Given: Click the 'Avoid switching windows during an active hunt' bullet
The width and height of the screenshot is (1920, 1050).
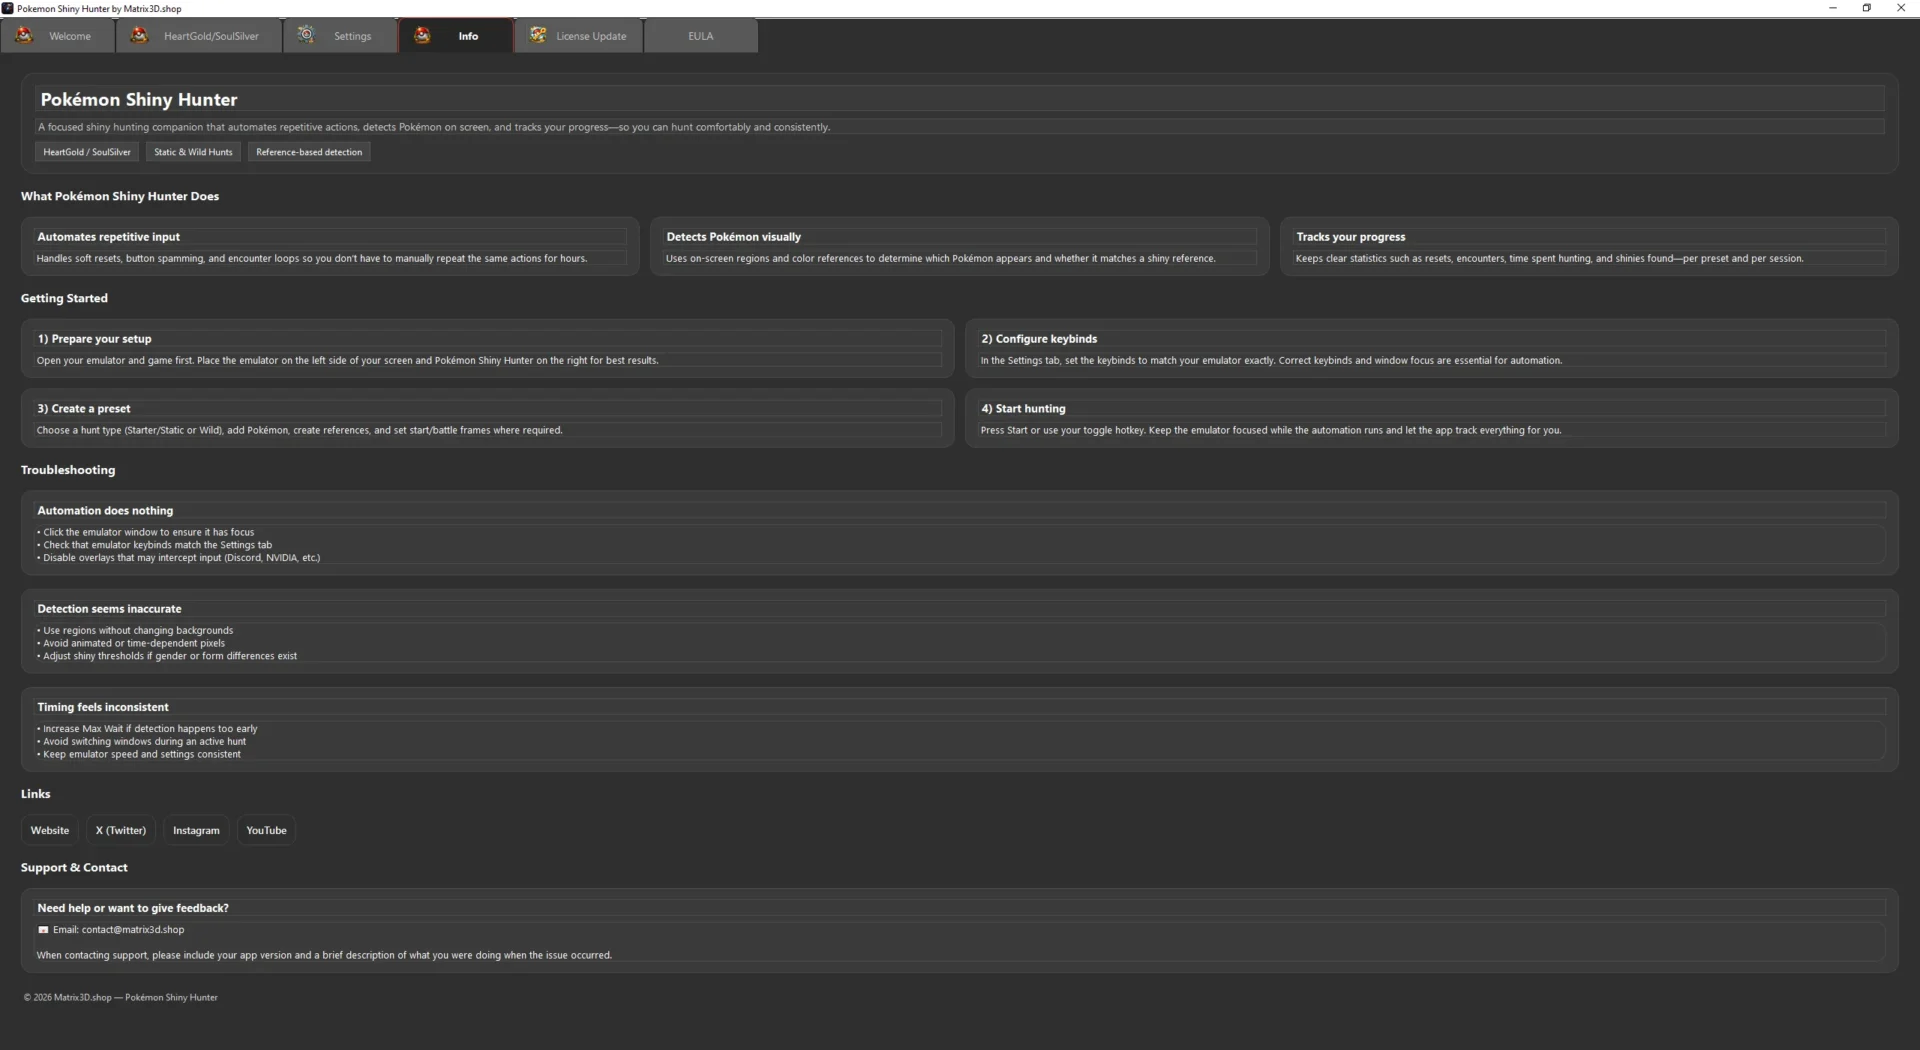Looking at the screenshot, I should pyautogui.click(x=141, y=742).
